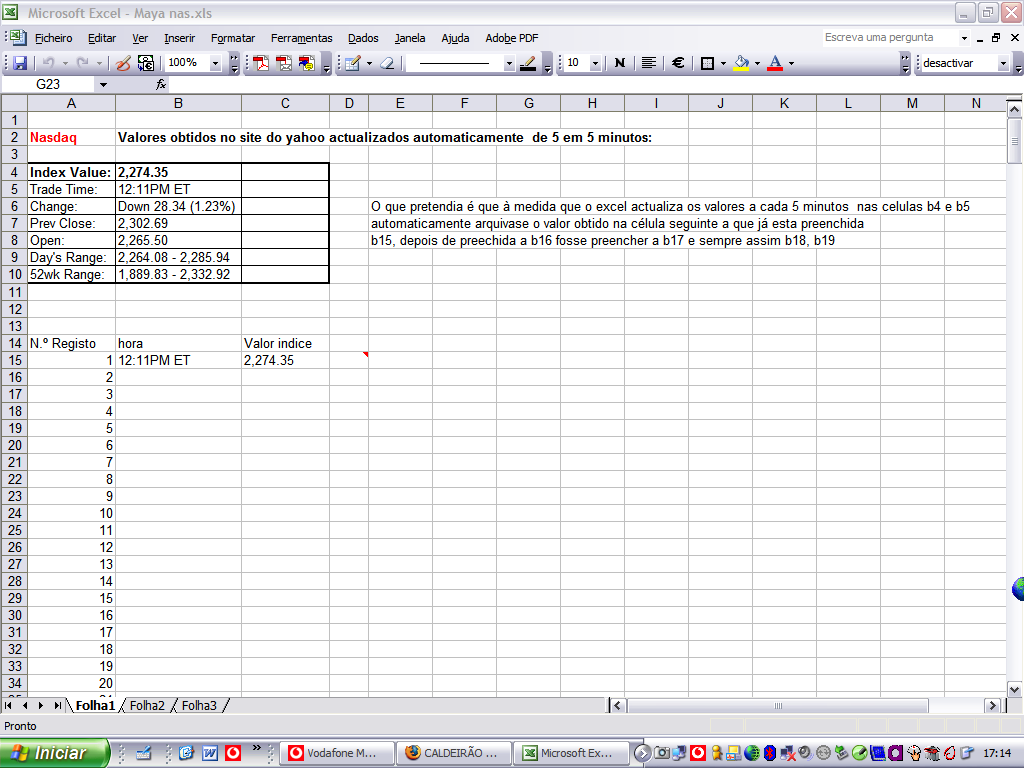Apply yellow fill color bucket
Screen dimensions: 1024x768
pyautogui.click(x=741, y=63)
